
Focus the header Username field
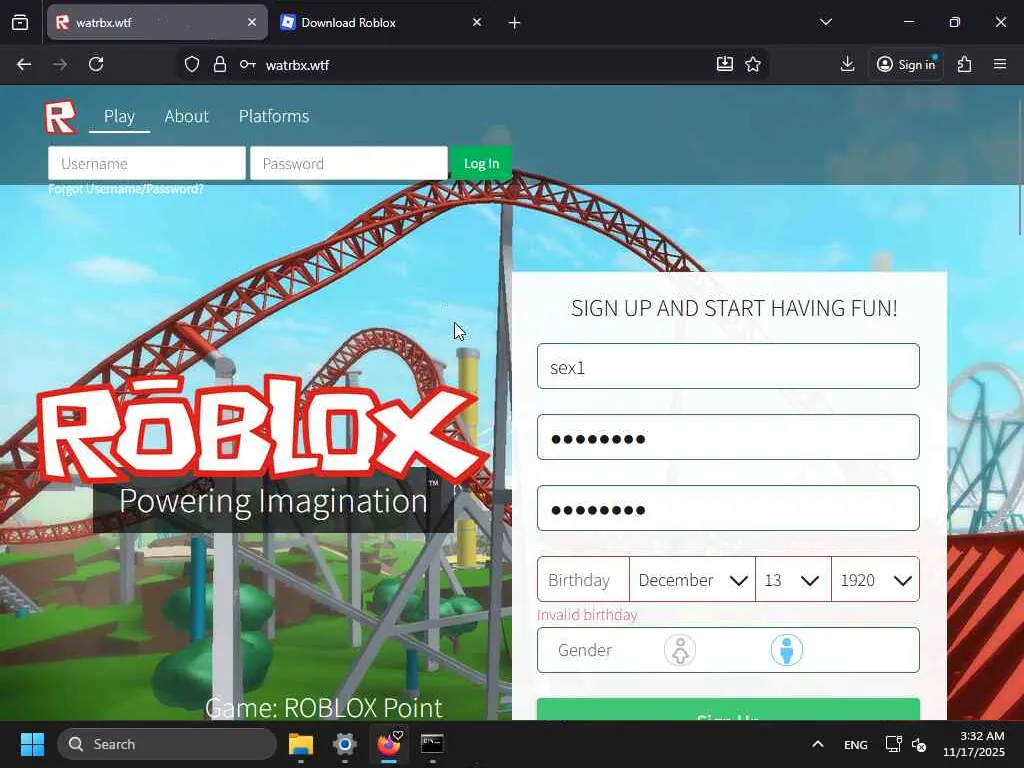[x=147, y=163]
